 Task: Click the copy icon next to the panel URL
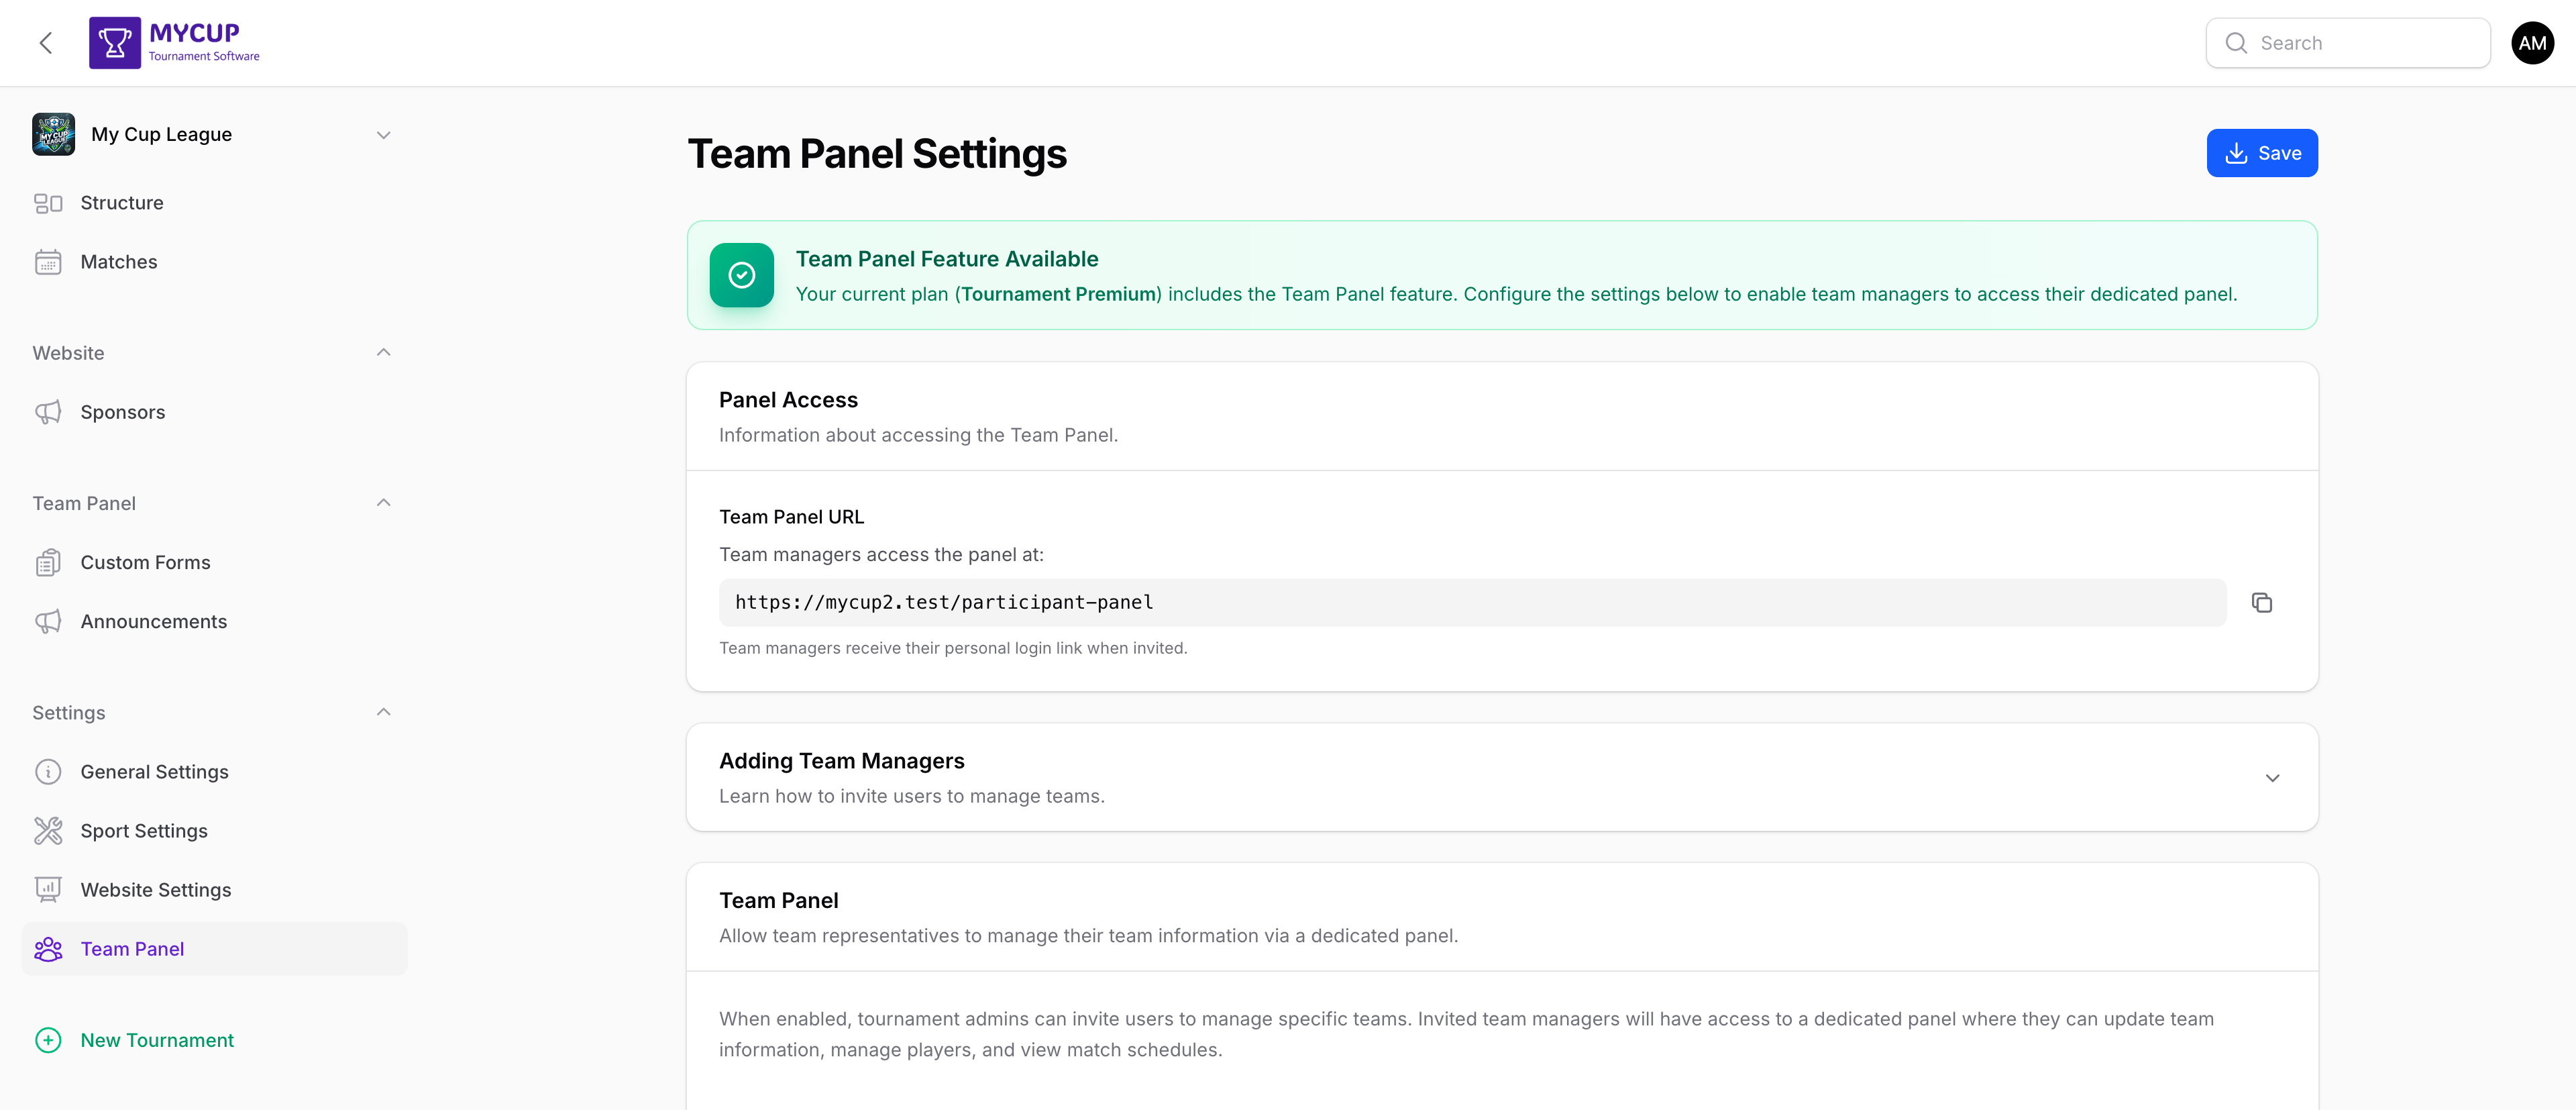(x=2263, y=602)
